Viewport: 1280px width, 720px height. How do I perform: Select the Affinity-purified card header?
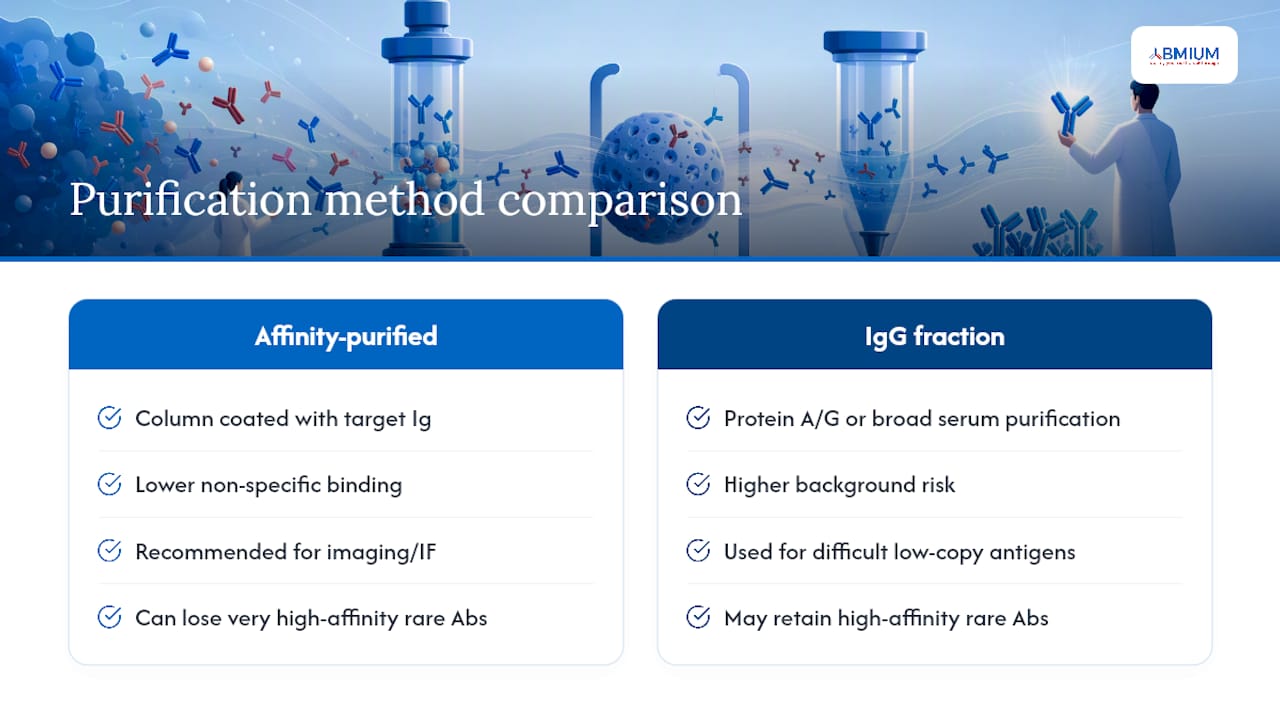click(346, 335)
